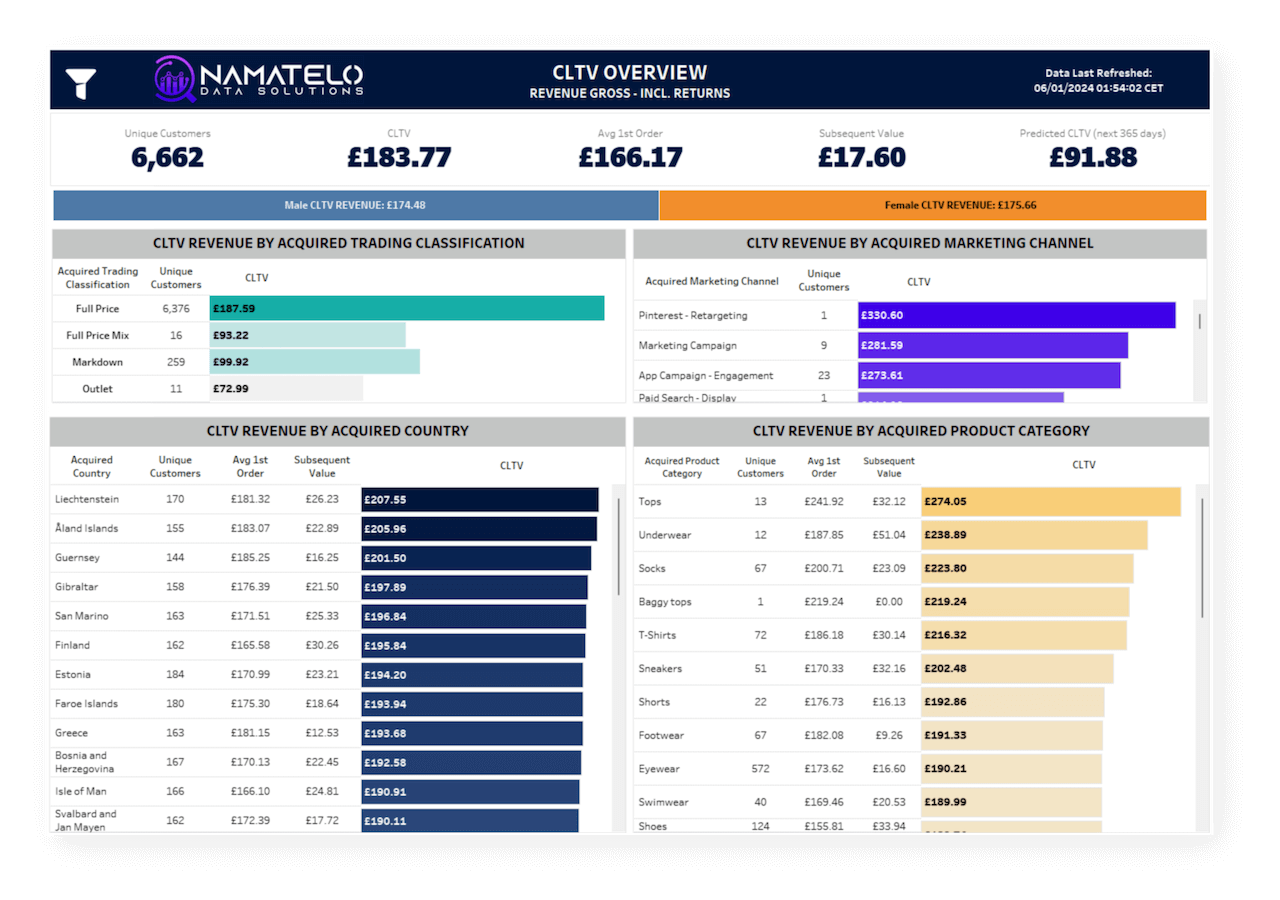
Task: Select the Male CLTV Revenue bar
Action: coord(356,205)
